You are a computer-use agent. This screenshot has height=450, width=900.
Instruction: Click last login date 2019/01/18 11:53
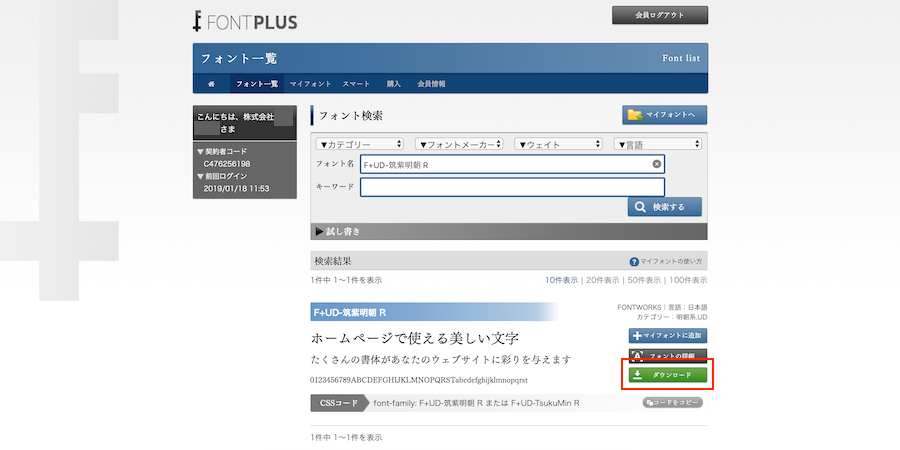[236, 188]
